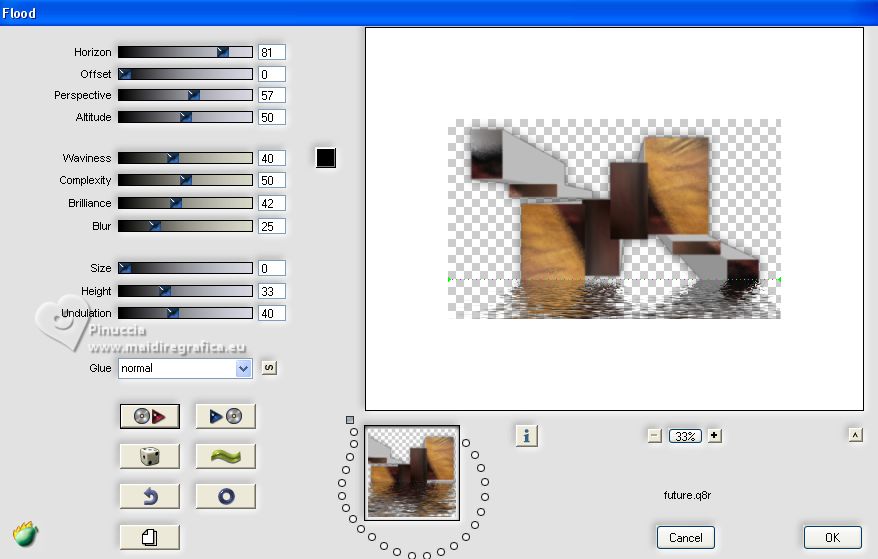Click the black color swatch

326,158
